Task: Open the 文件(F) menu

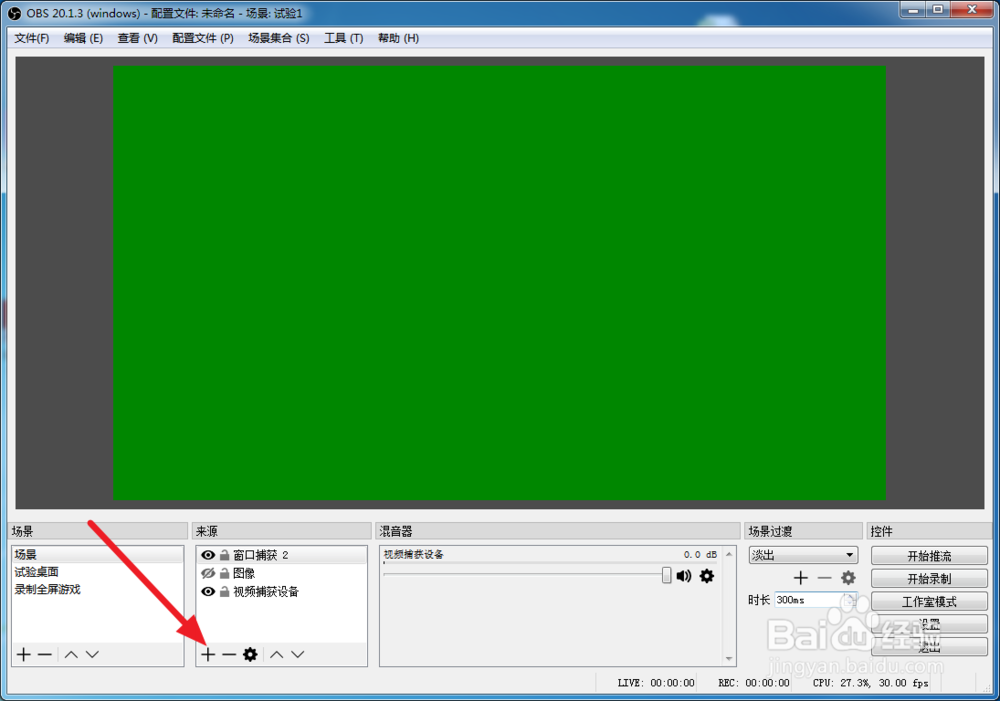Action: click(x=32, y=38)
